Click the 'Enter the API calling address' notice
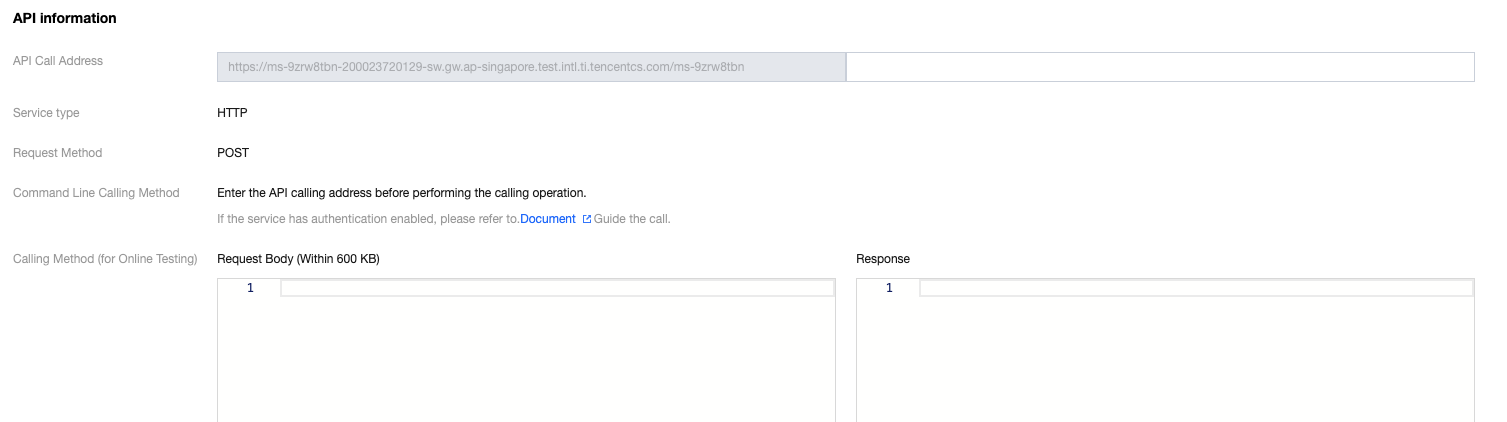 point(401,193)
